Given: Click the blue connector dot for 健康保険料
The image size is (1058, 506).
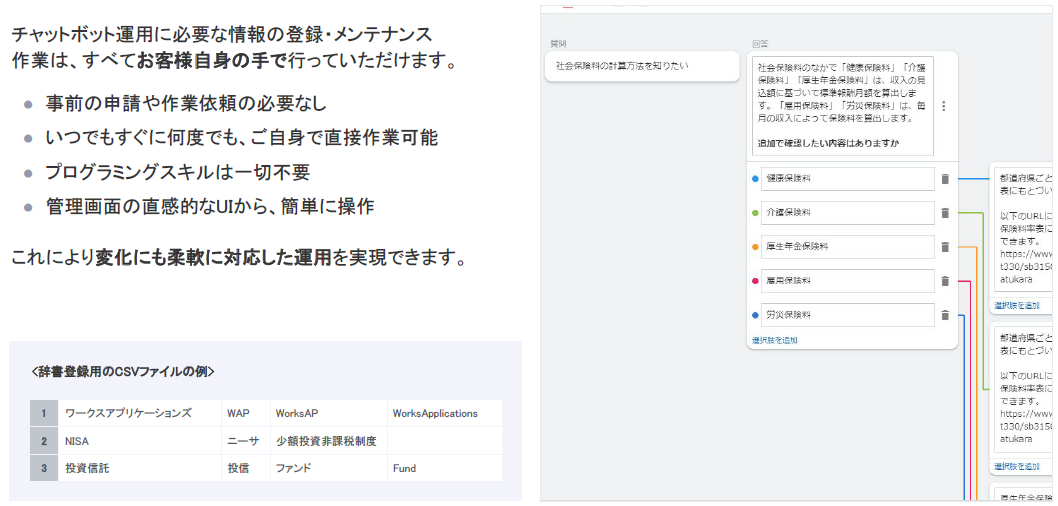Looking at the screenshot, I should click(755, 179).
